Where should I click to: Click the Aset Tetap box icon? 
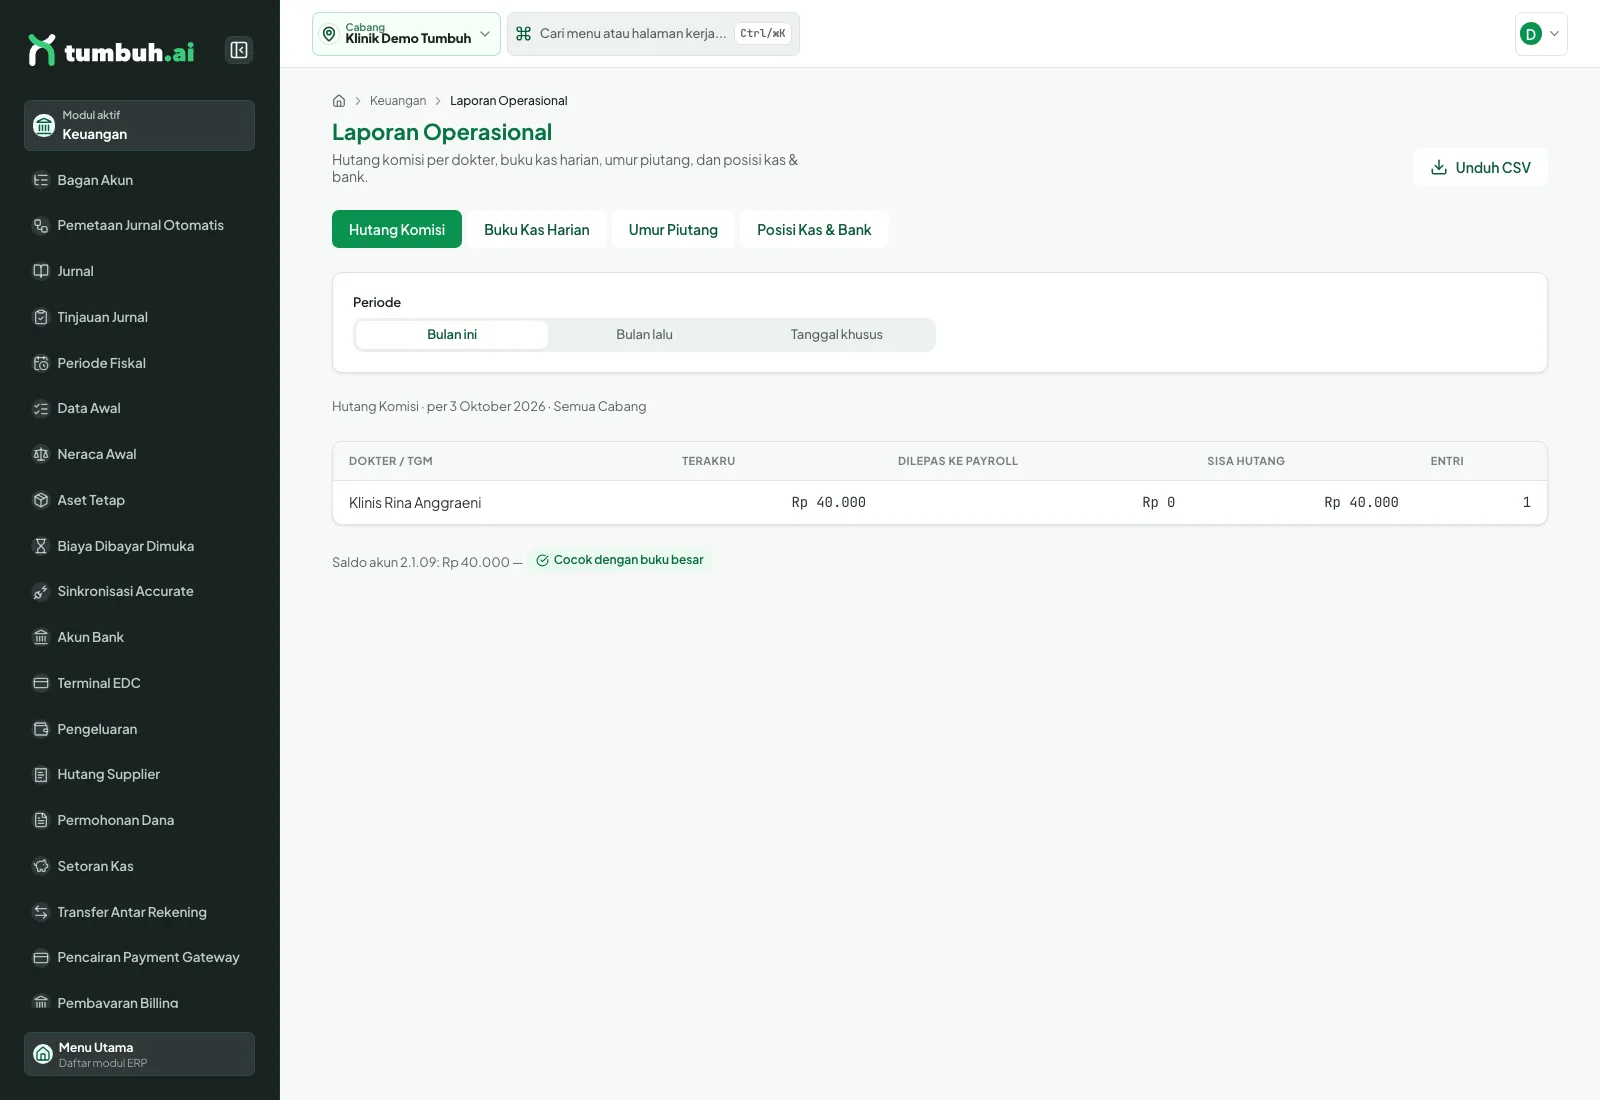[x=41, y=500]
